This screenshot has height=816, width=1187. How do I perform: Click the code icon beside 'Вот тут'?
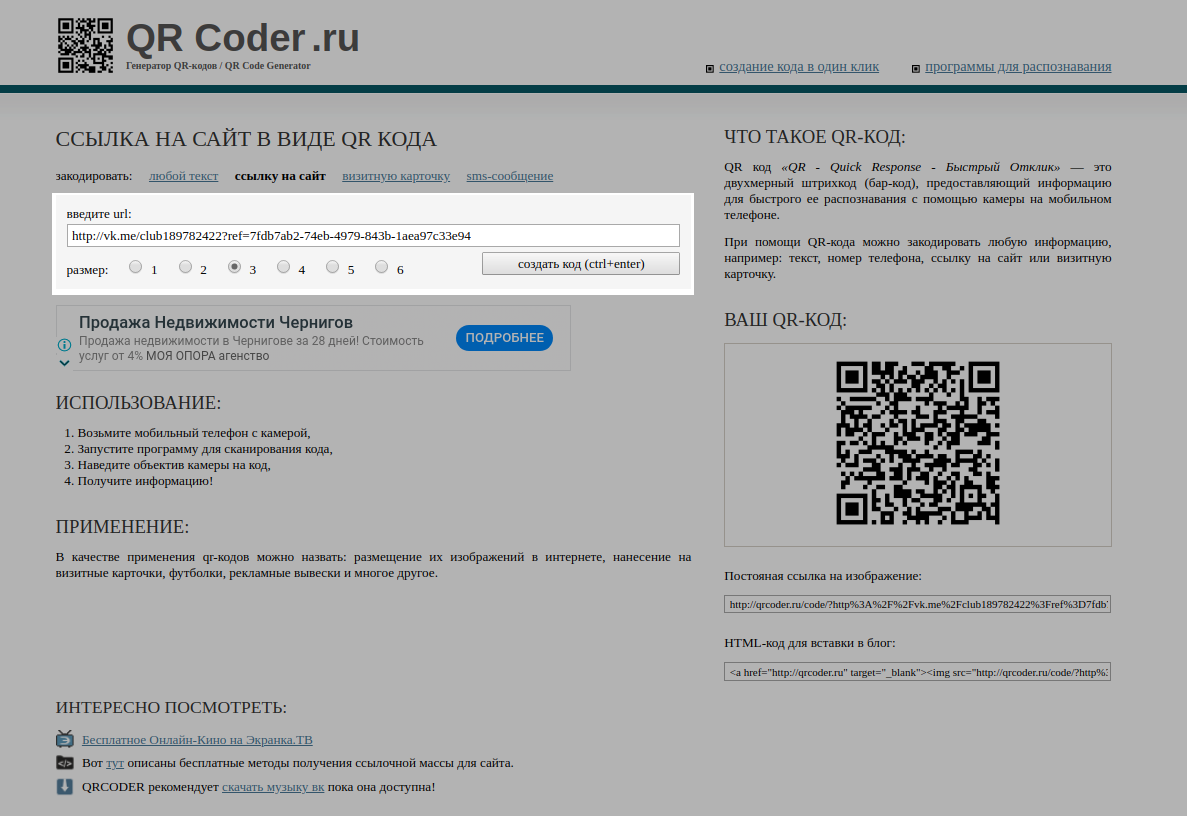click(x=65, y=762)
